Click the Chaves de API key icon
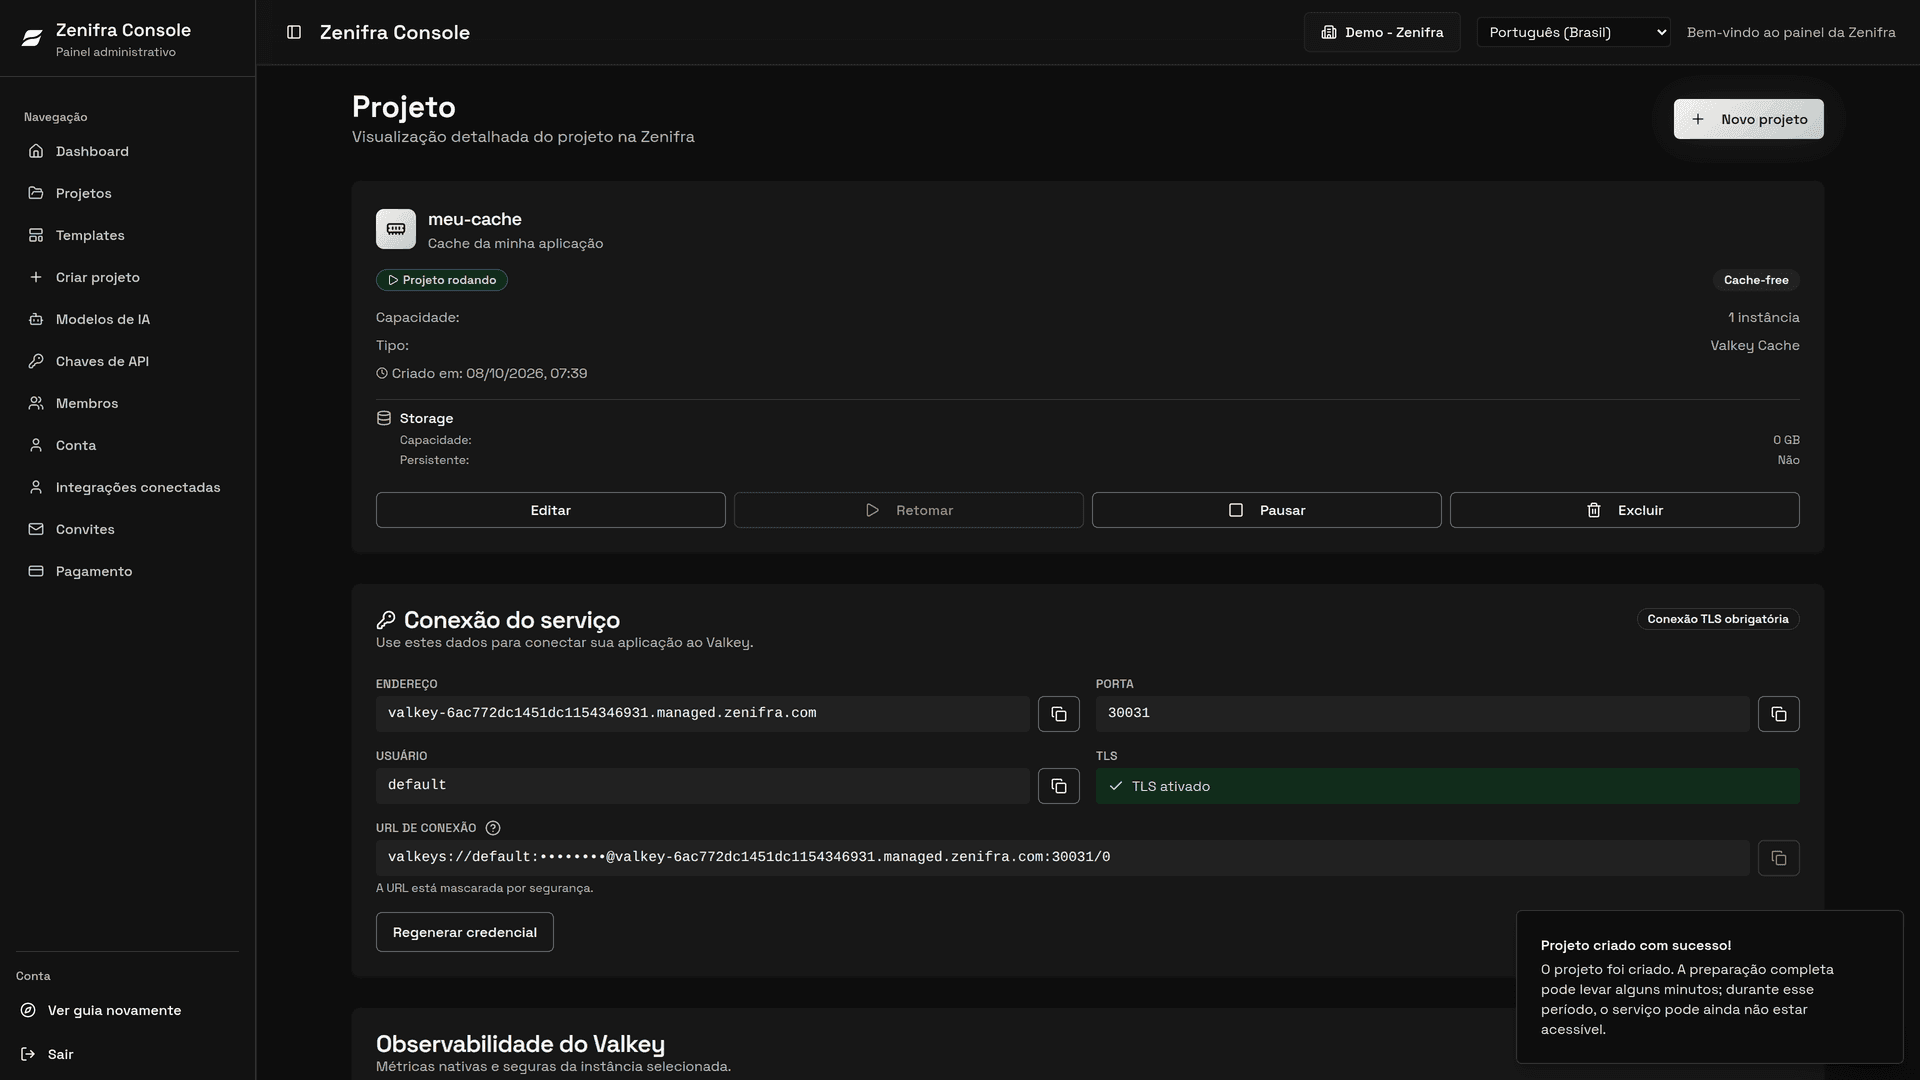This screenshot has height=1080, width=1920. [36, 361]
